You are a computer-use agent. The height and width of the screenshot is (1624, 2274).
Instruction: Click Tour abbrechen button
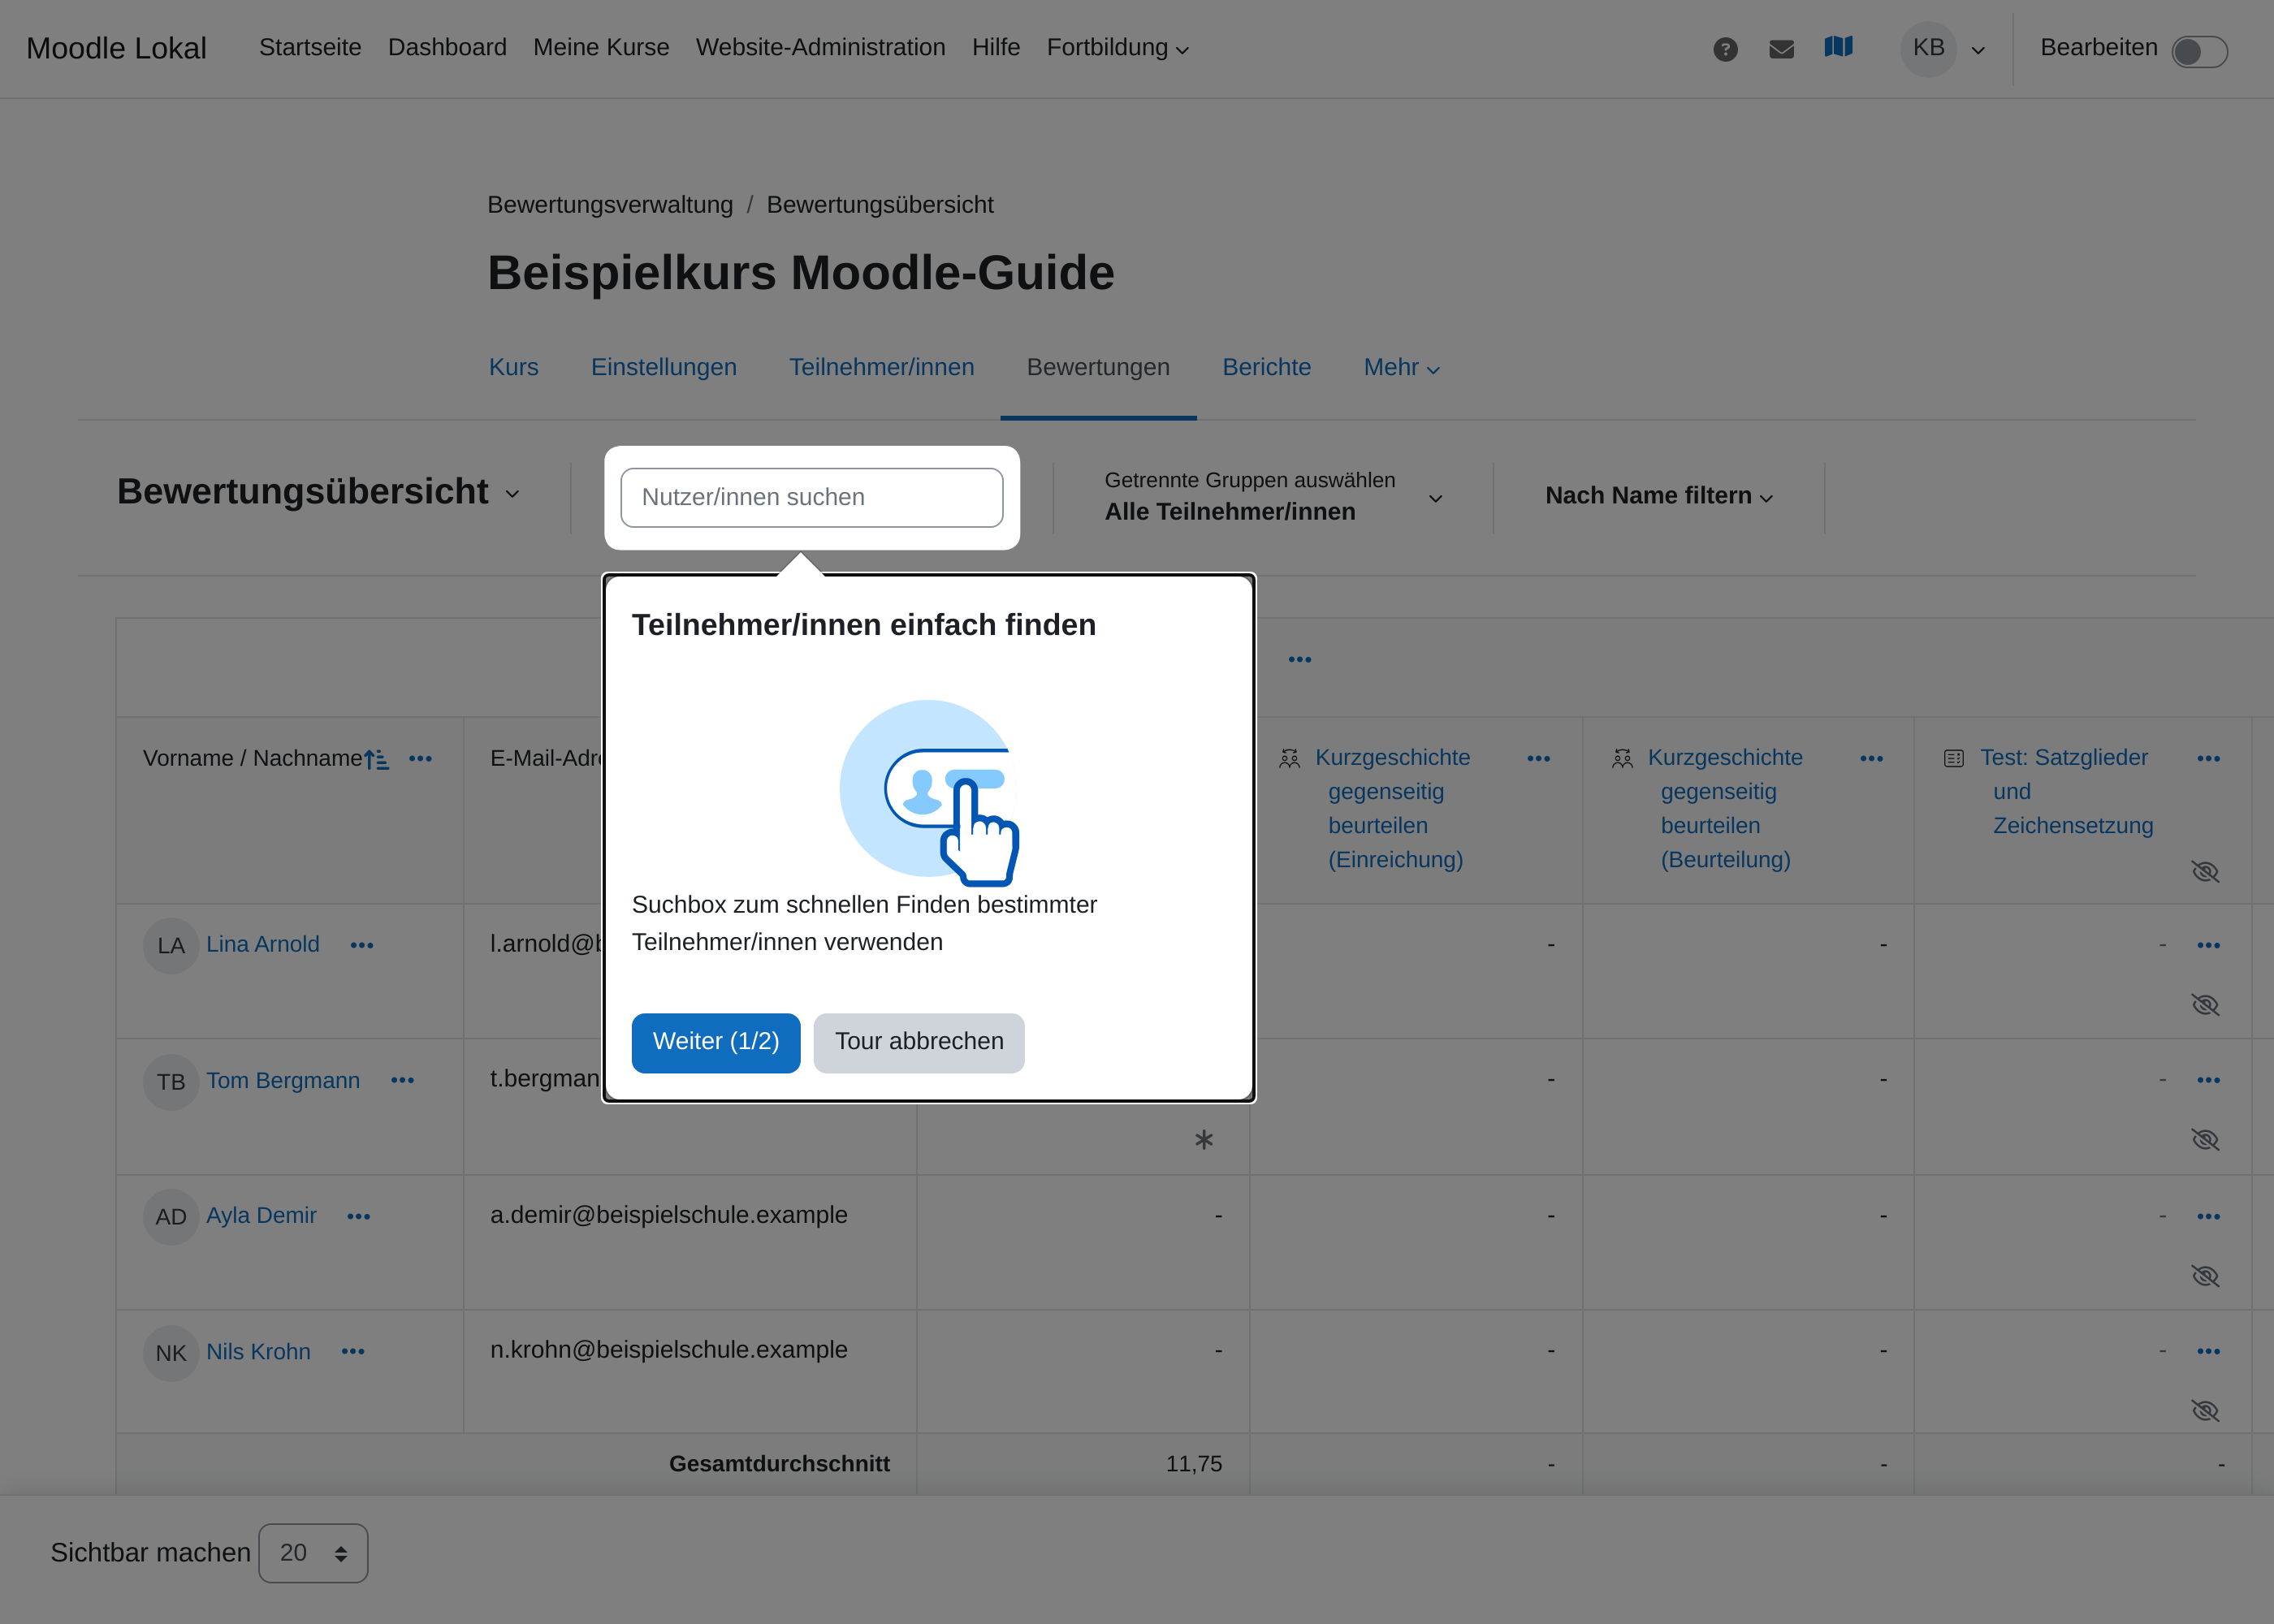point(918,1042)
